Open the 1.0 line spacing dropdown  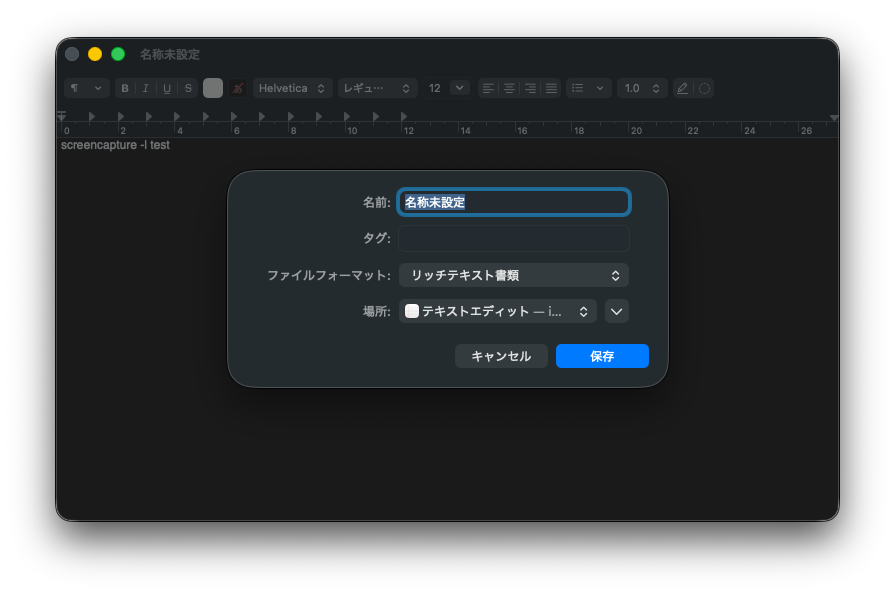pos(642,88)
